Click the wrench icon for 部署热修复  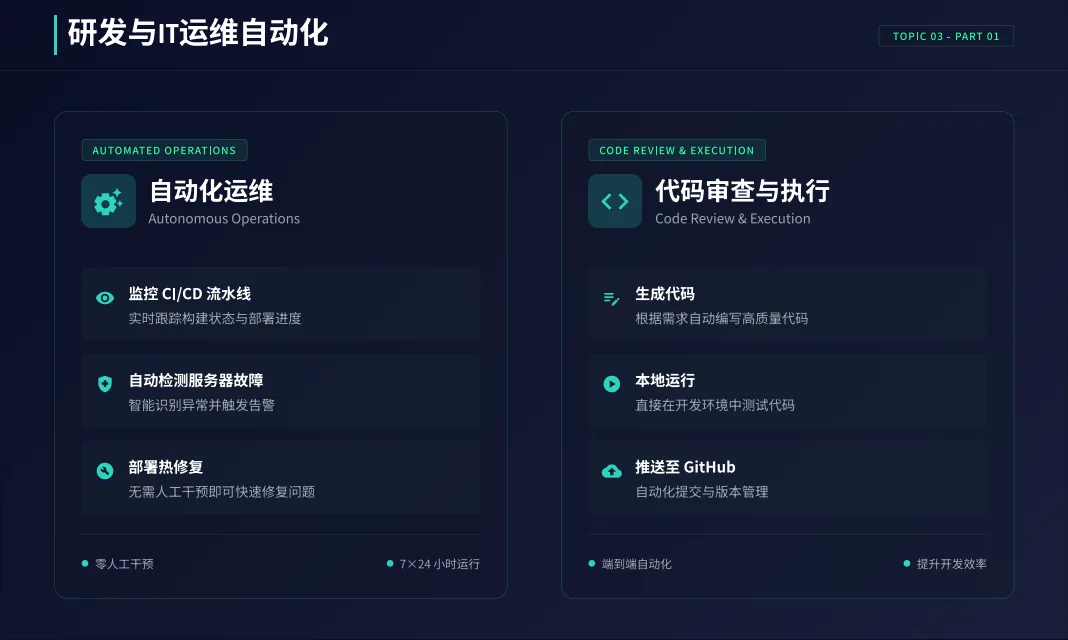click(x=105, y=471)
